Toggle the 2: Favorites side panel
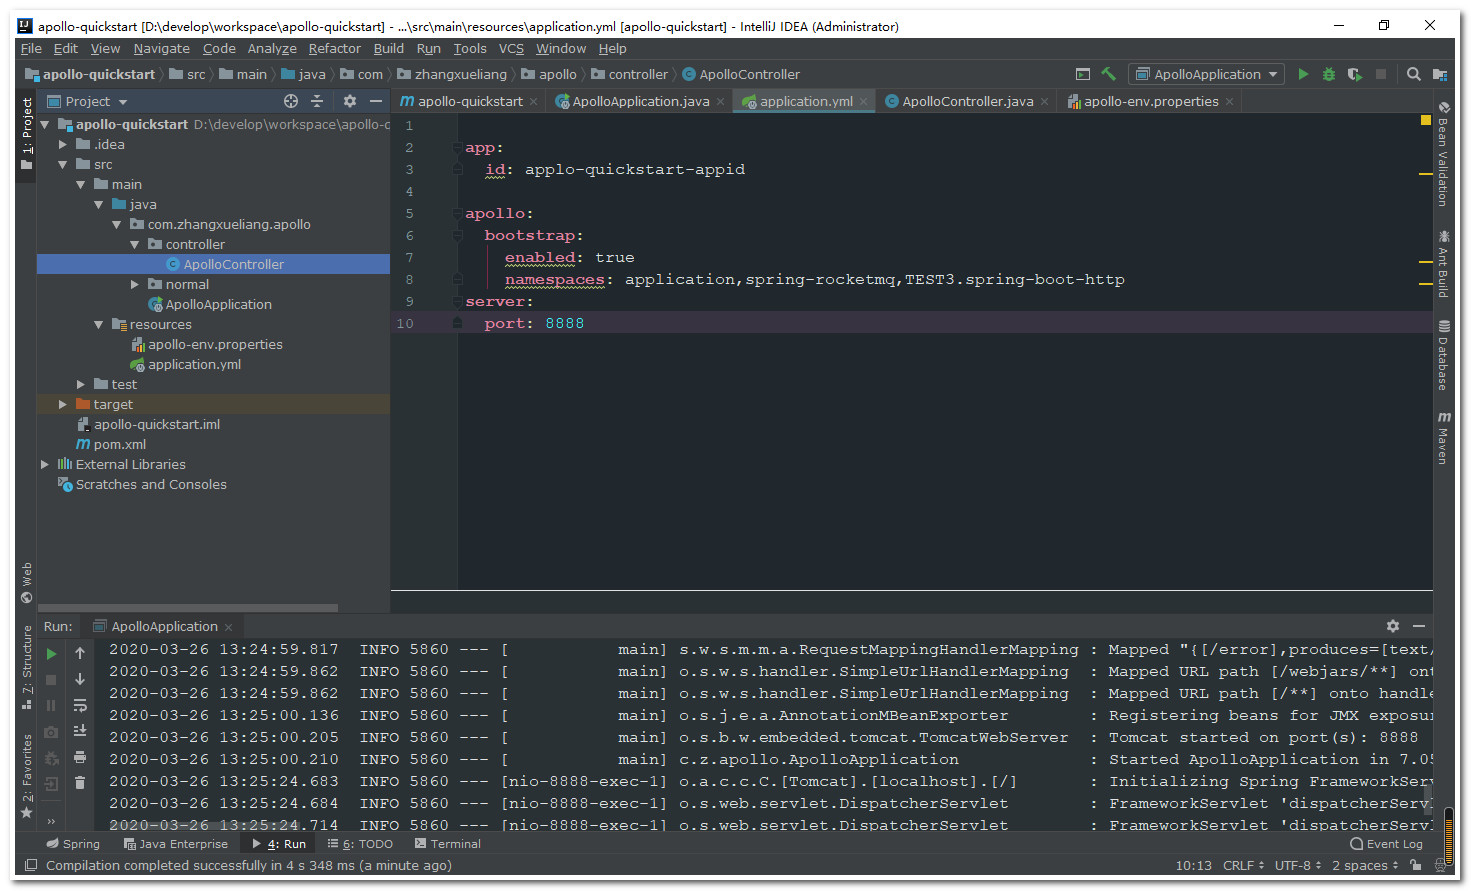Viewport: 1471px width, 891px height. pos(27,778)
